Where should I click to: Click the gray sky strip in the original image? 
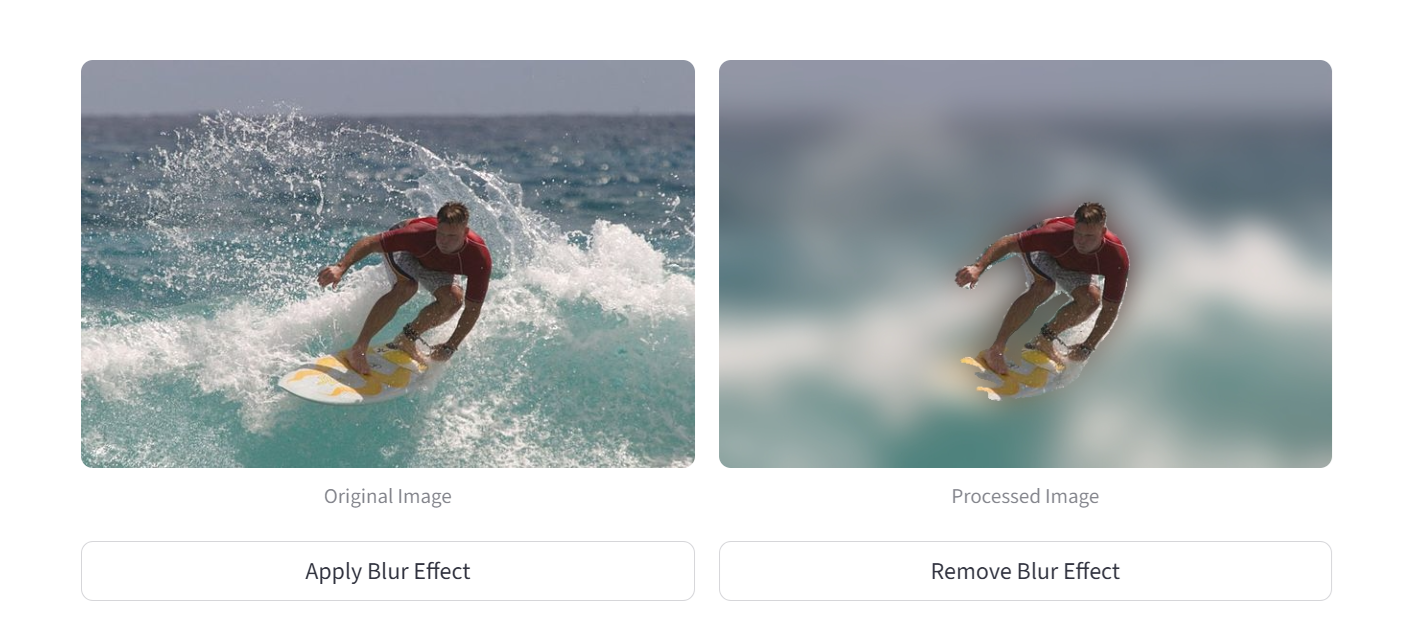(x=387, y=86)
